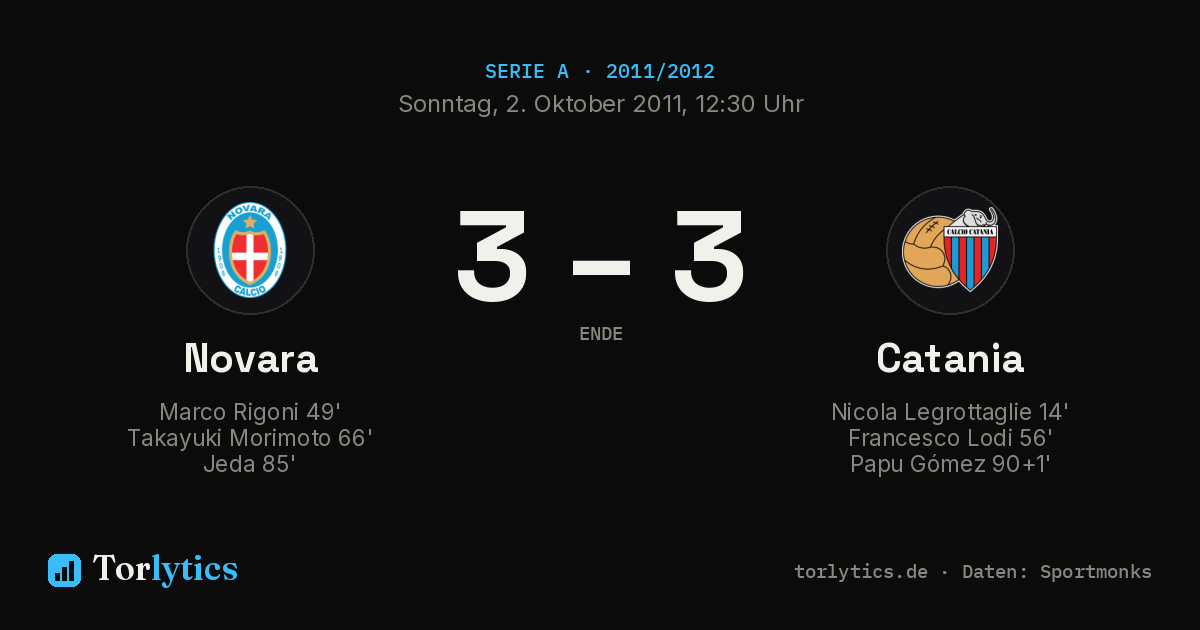Open the torlytics.de website link

[861, 572]
